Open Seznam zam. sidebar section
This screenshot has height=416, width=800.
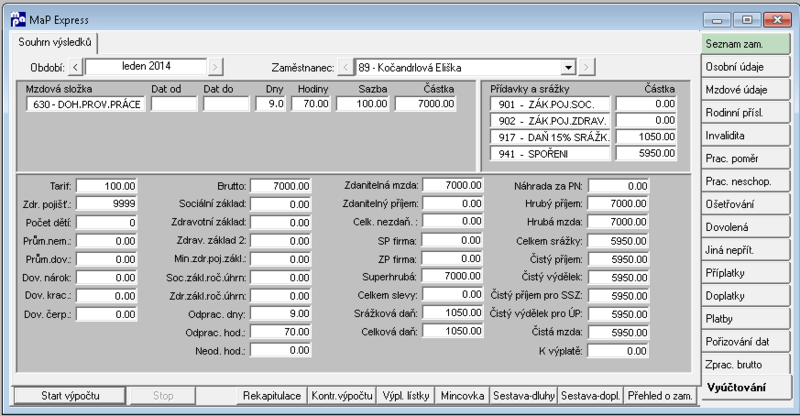[745, 44]
